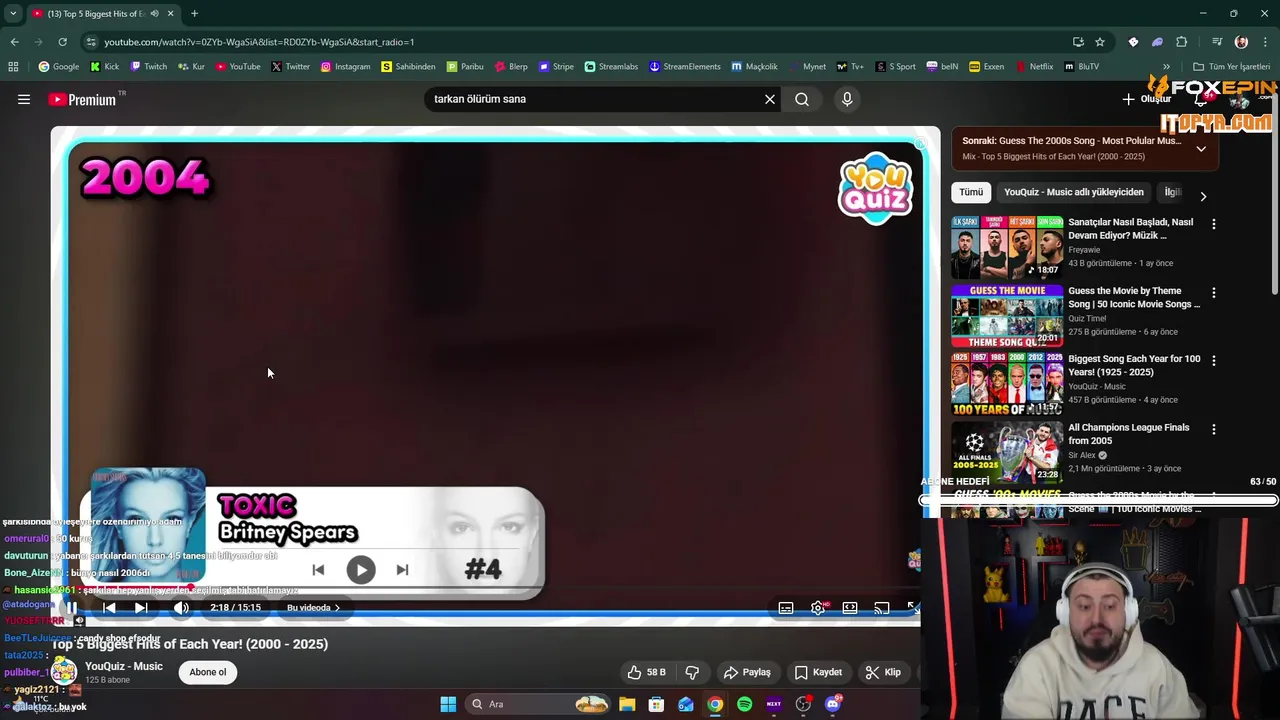Open the Oluştur create button
This screenshot has height=720, width=1280.
(x=1146, y=99)
